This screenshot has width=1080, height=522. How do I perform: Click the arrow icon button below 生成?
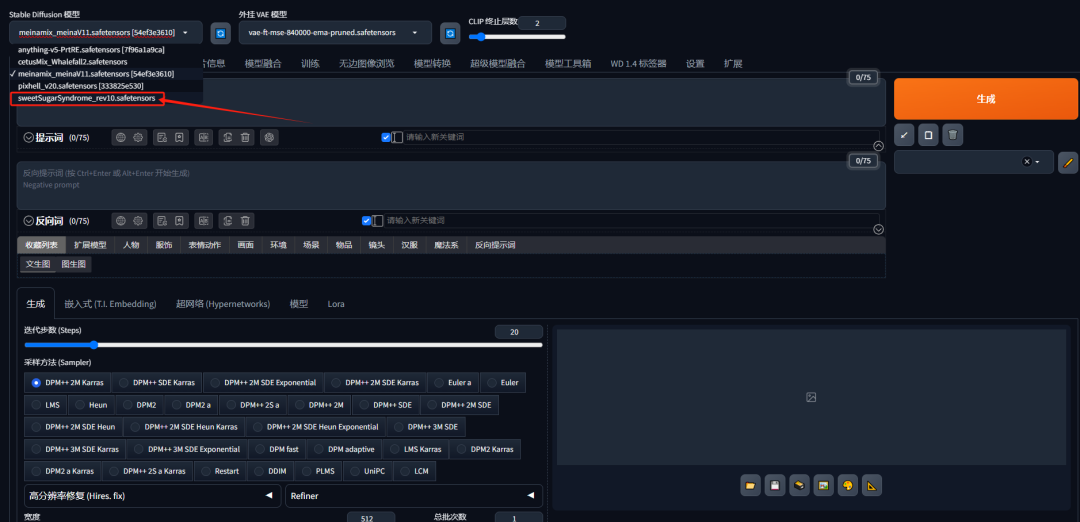pos(904,135)
